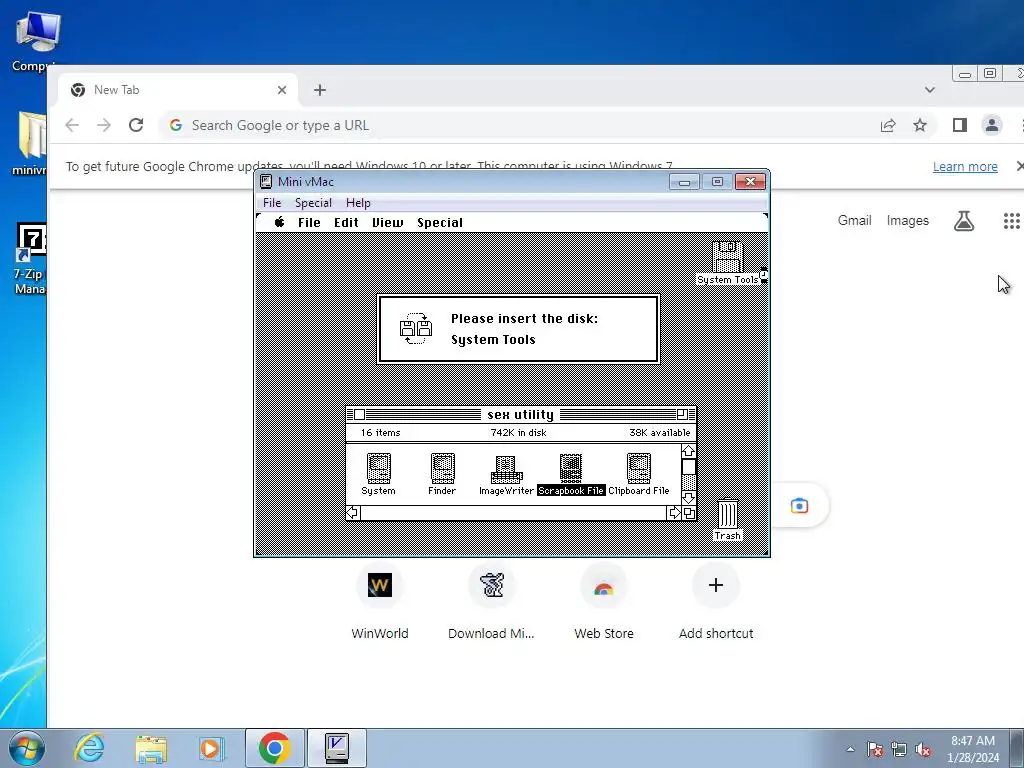This screenshot has width=1024, height=768.
Task: Select the Finder file icon
Action: [442, 474]
